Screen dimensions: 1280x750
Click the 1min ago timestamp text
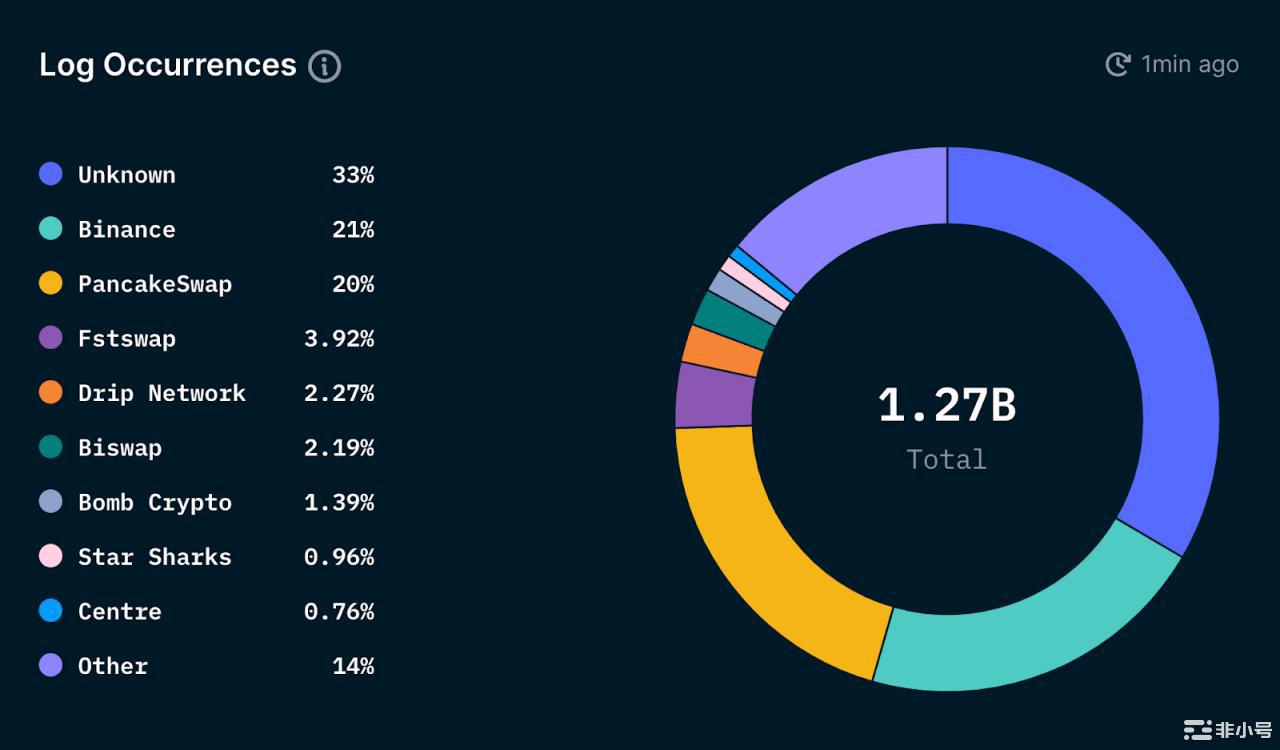click(1189, 65)
